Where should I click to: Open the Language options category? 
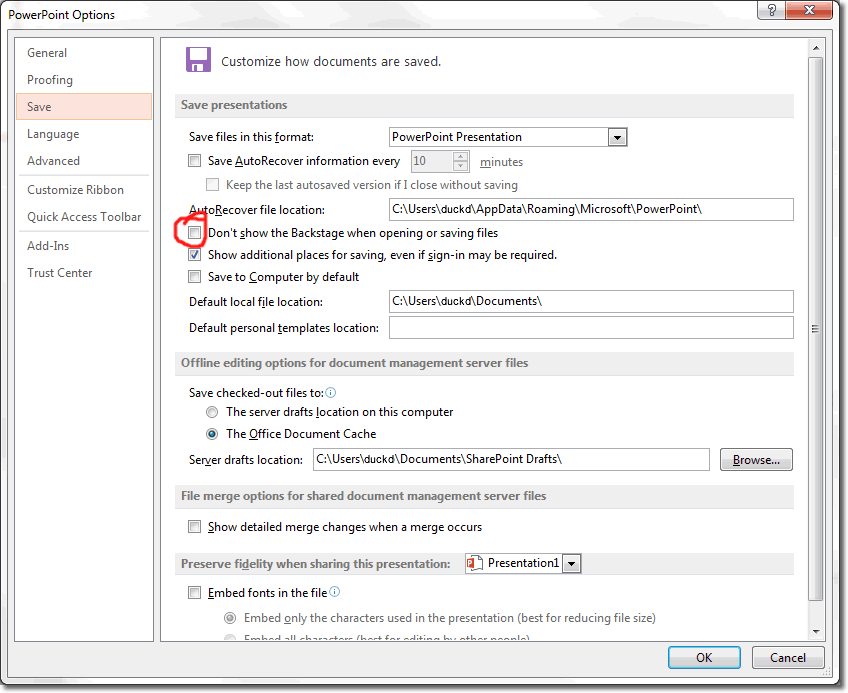pyautogui.click(x=84, y=134)
